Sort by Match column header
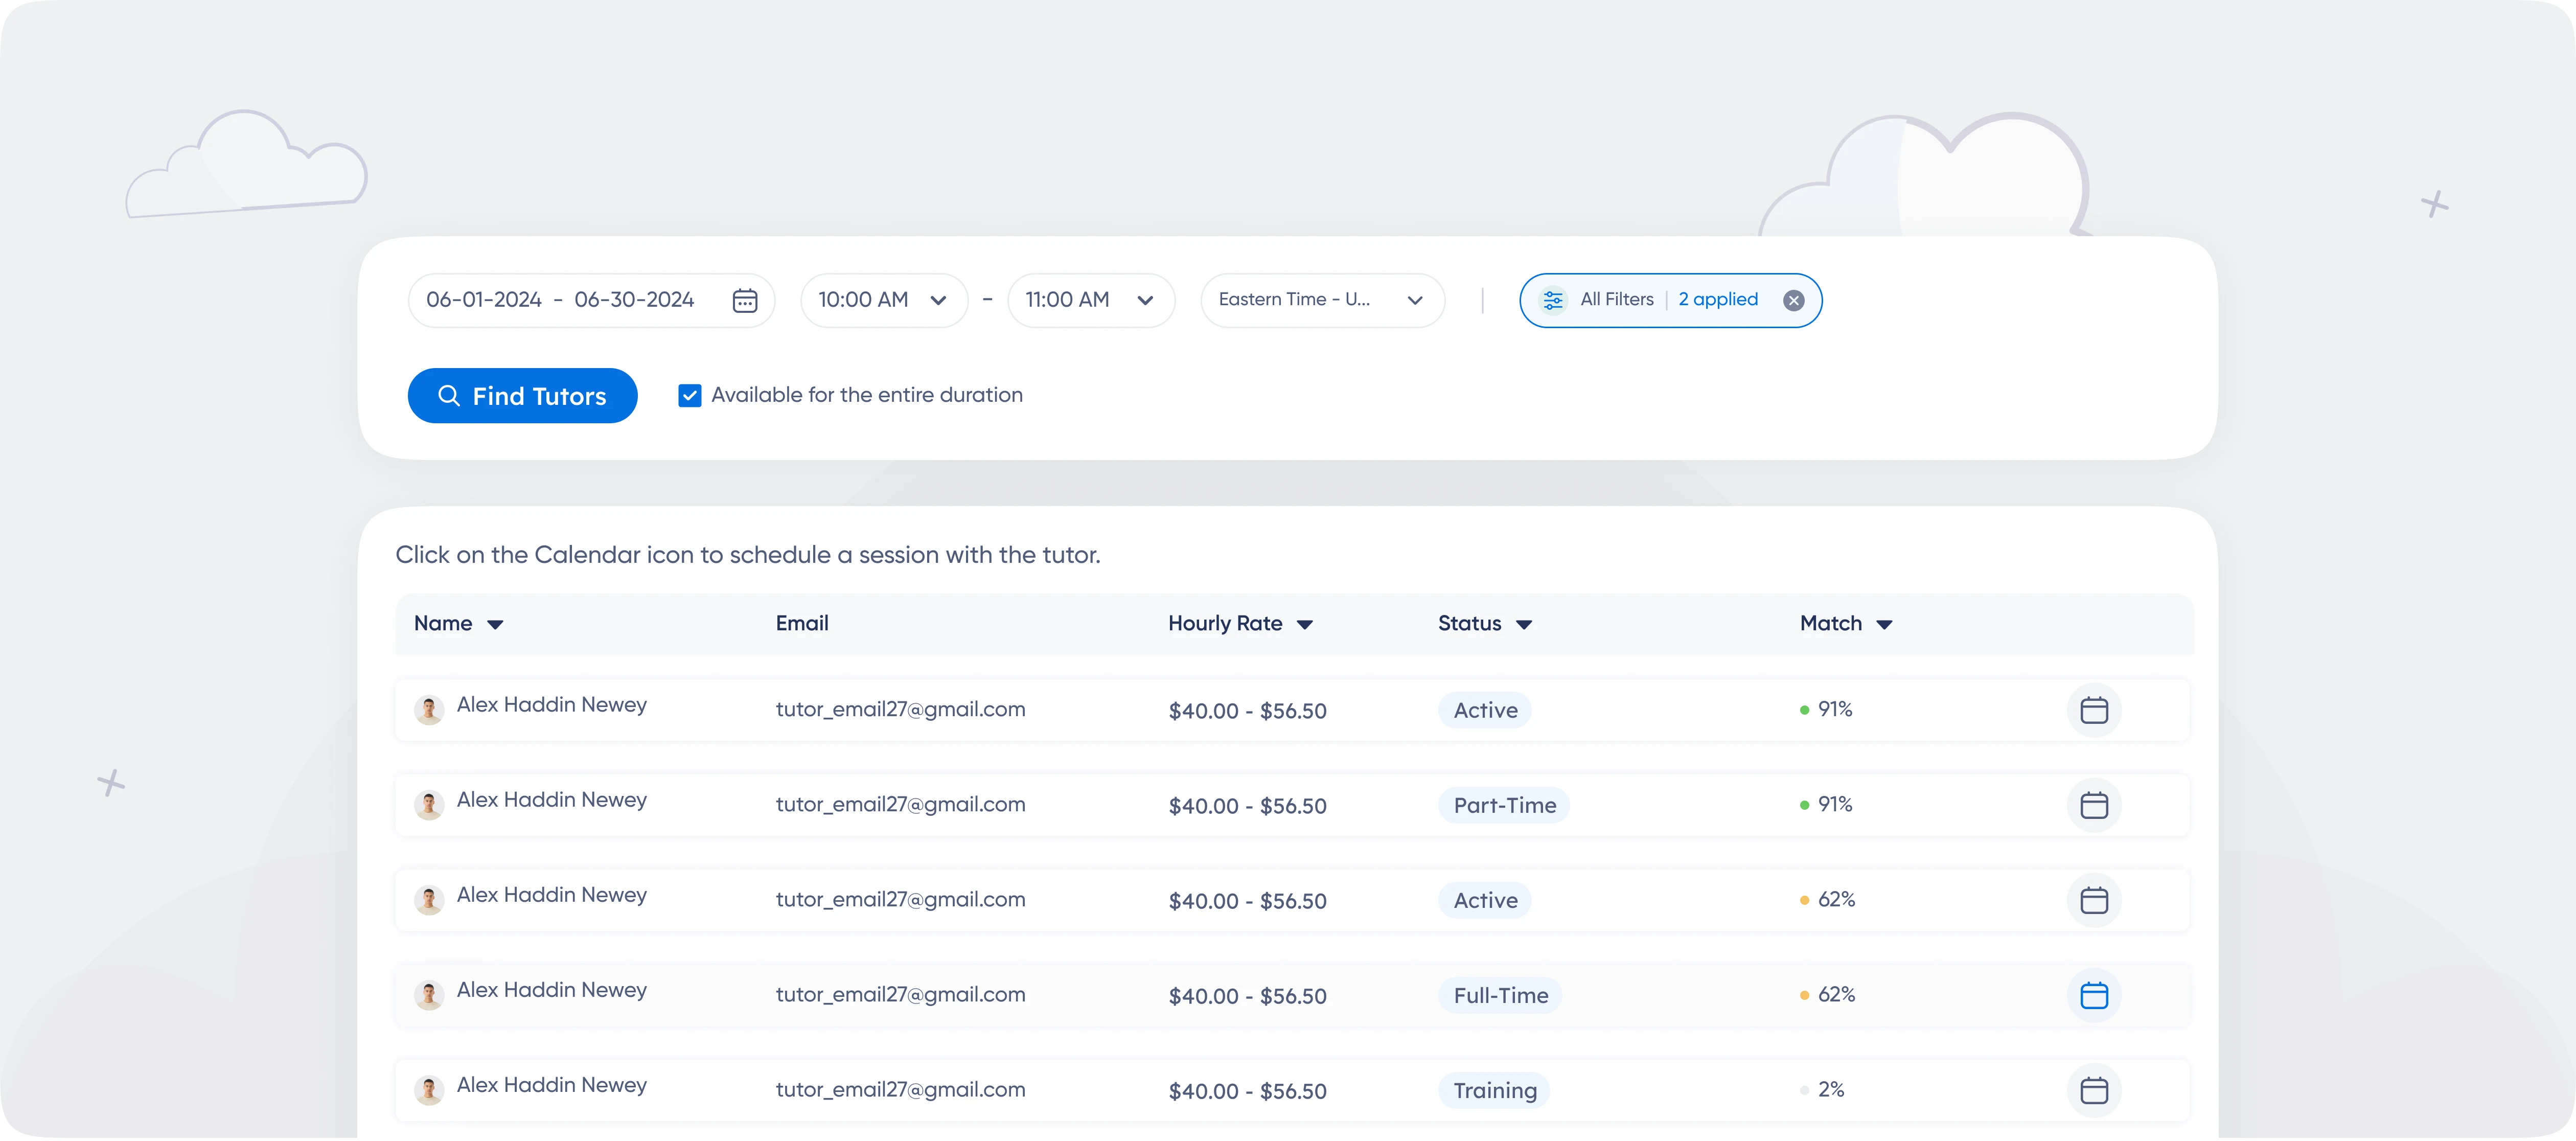 point(1845,624)
